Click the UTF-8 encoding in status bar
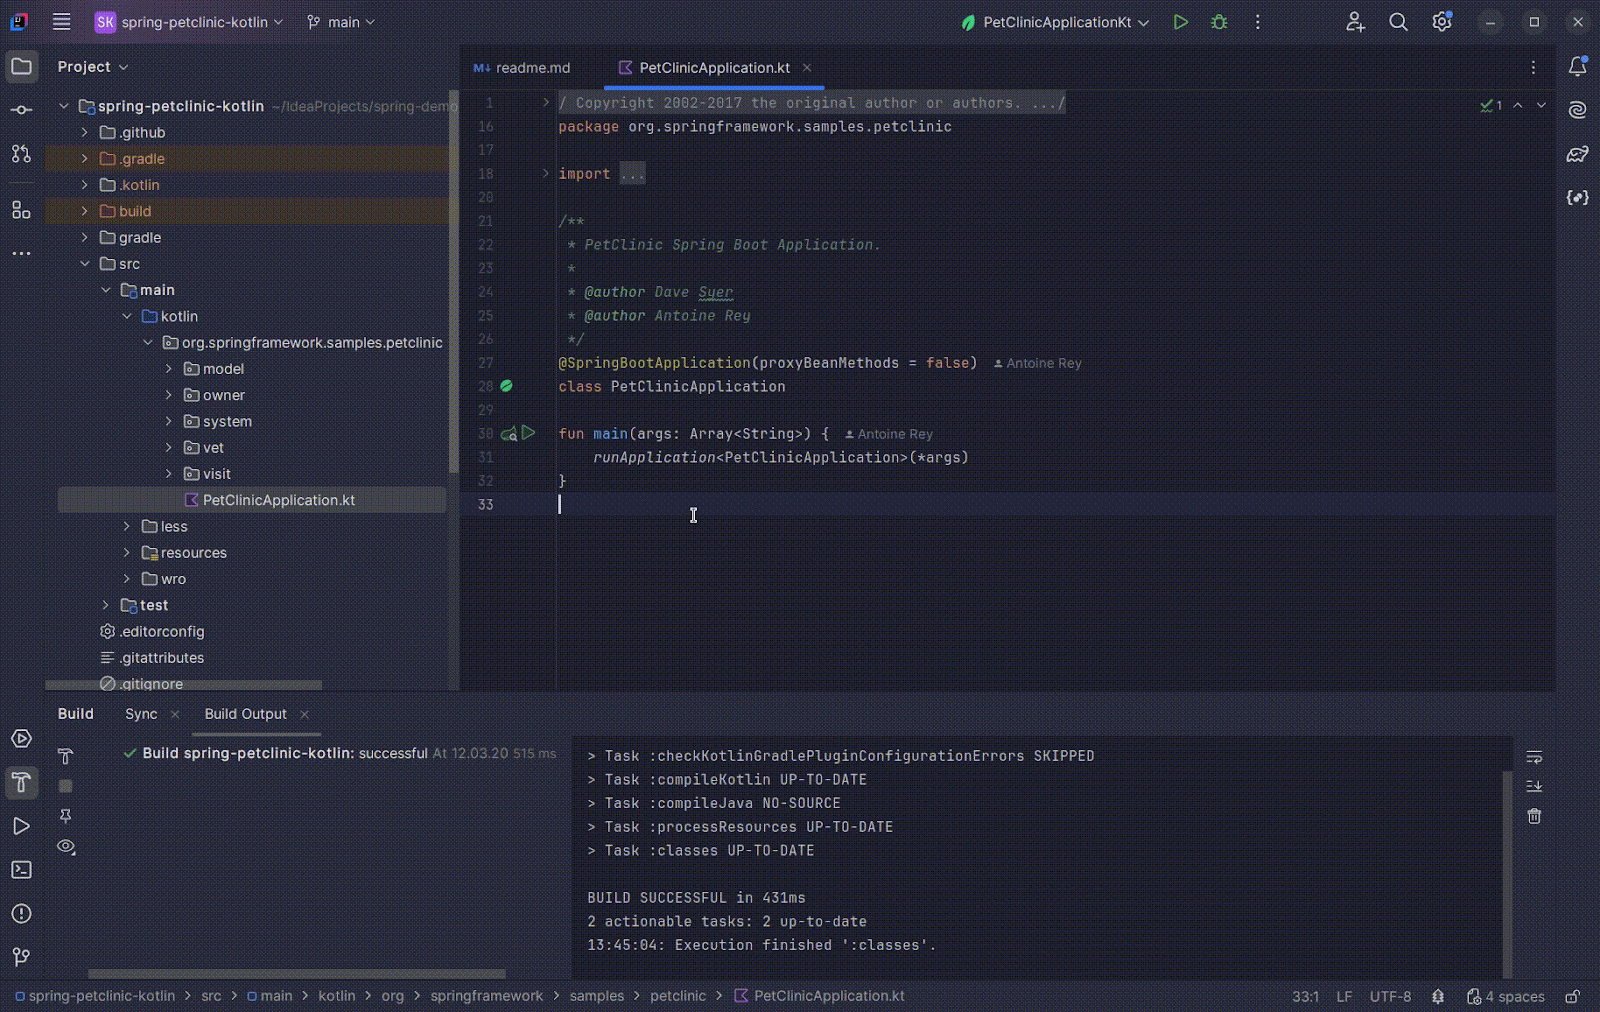Image resolution: width=1600 pixels, height=1012 pixels. click(1390, 996)
